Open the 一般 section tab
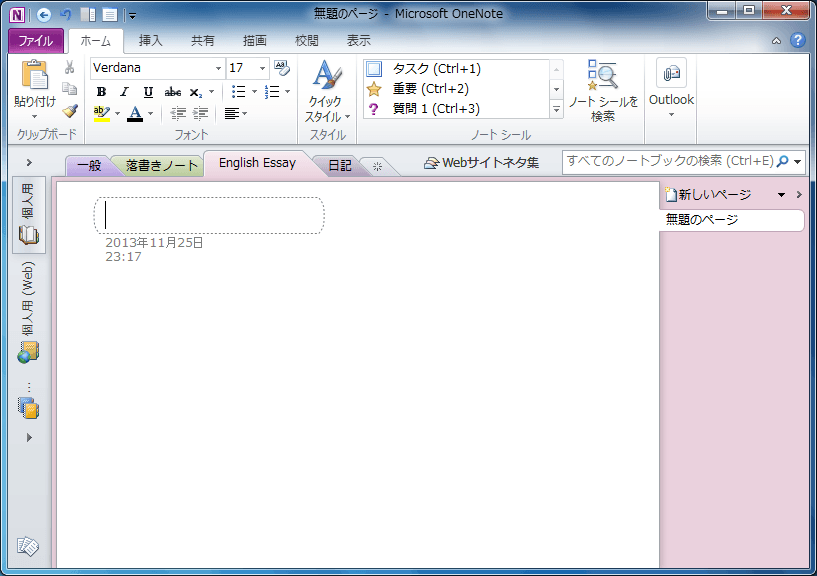Viewport: 817px width, 576px height. click(x=89, y=166)
